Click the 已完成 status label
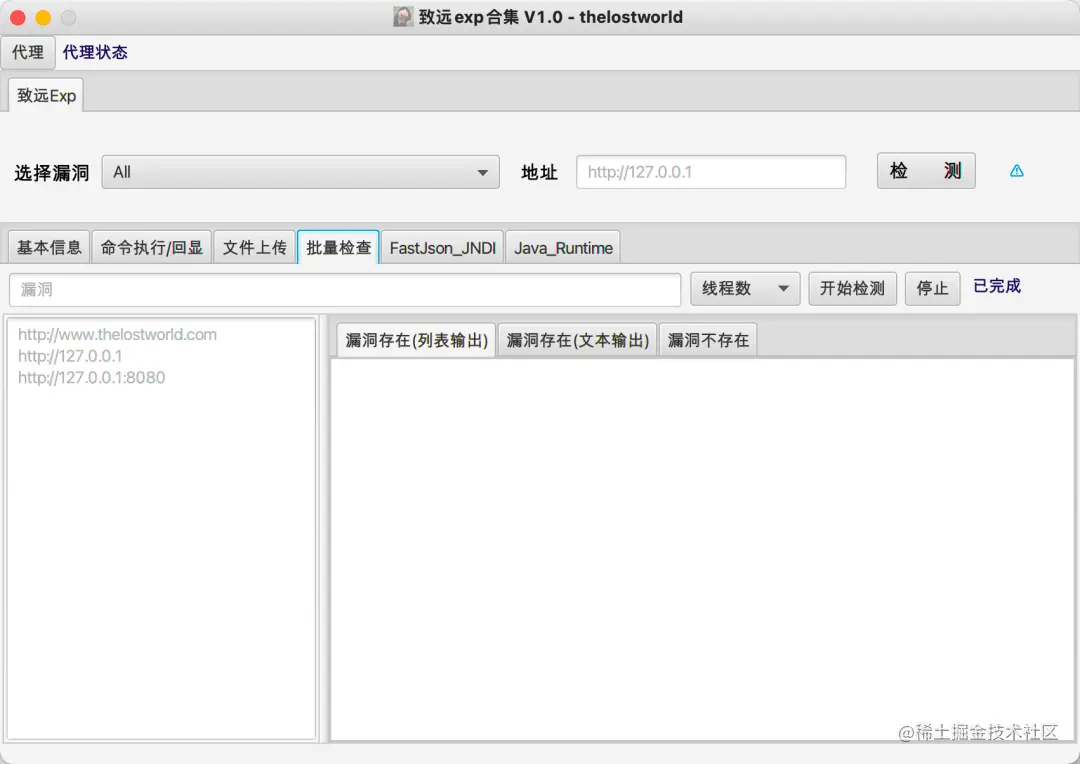The image size is (1080, 764). pyautogui.click(x=997, y=286)
